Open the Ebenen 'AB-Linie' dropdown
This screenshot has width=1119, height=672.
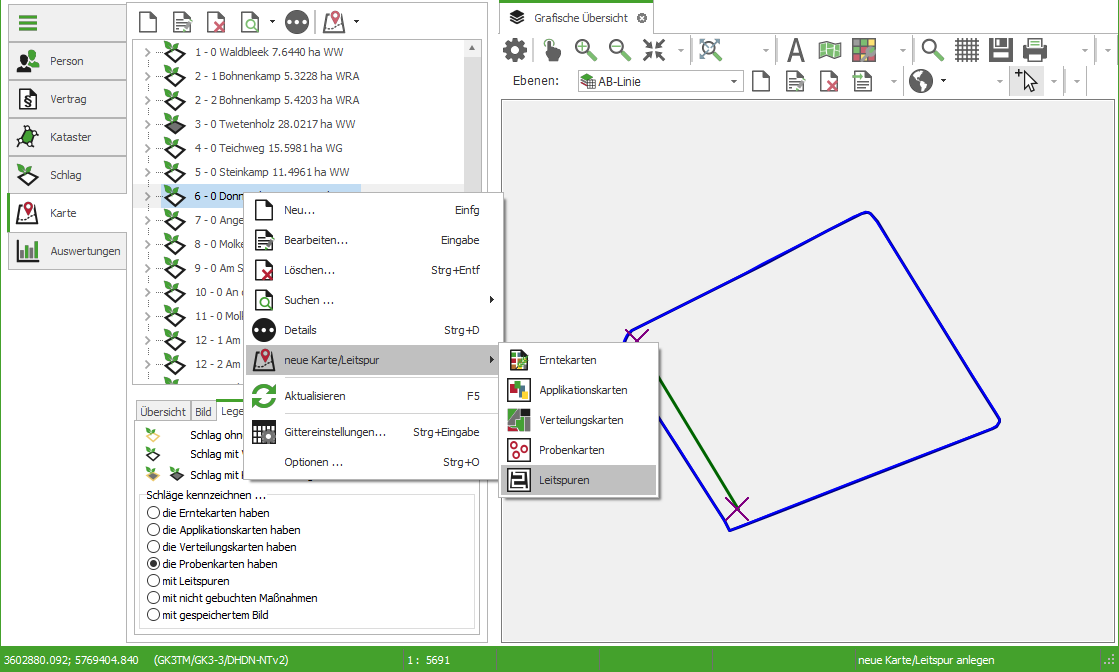click(735, 82)
